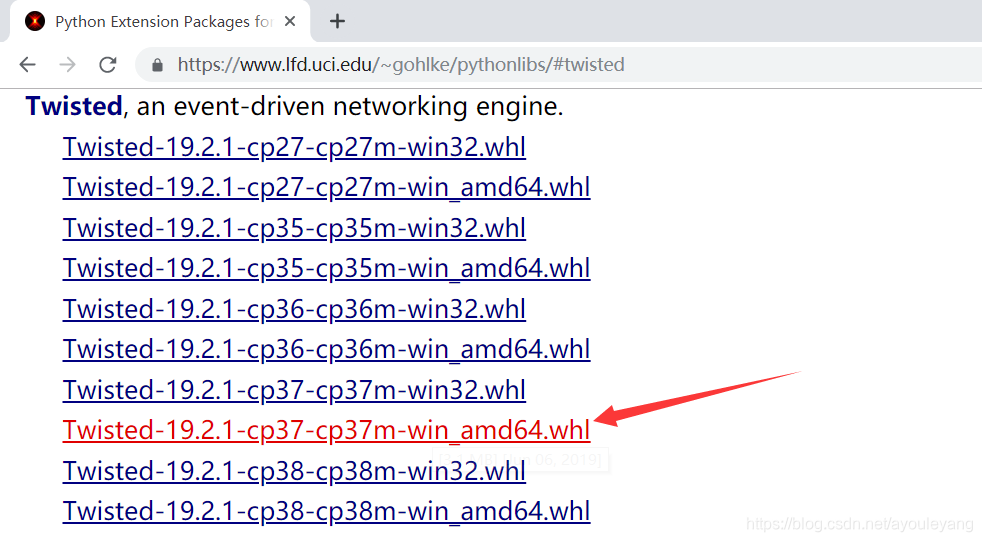Download Twisted cp36 win_amd64 wheel
Screen dimensions: 982x542
coord(326,350)
